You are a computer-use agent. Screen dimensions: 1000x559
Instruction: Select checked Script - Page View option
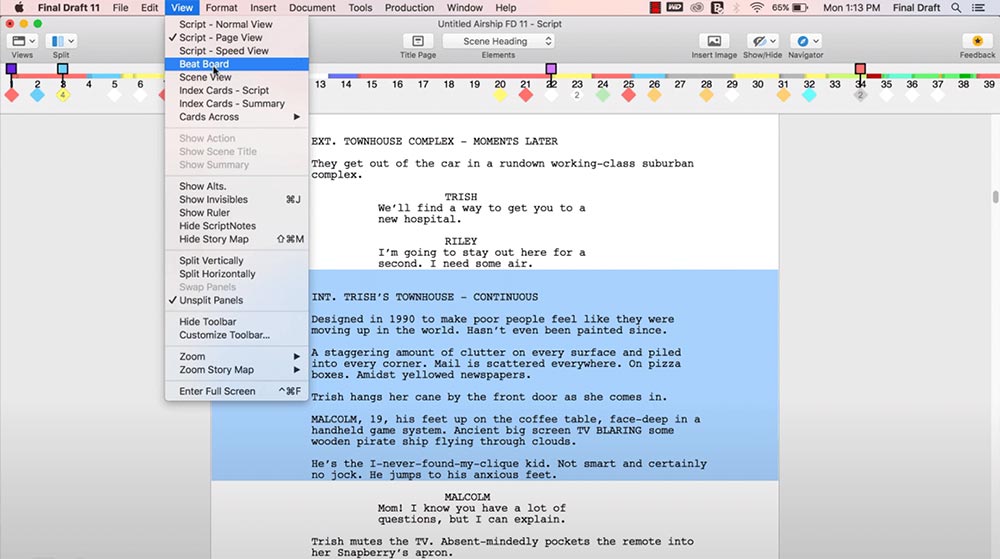tap(221, 38)
